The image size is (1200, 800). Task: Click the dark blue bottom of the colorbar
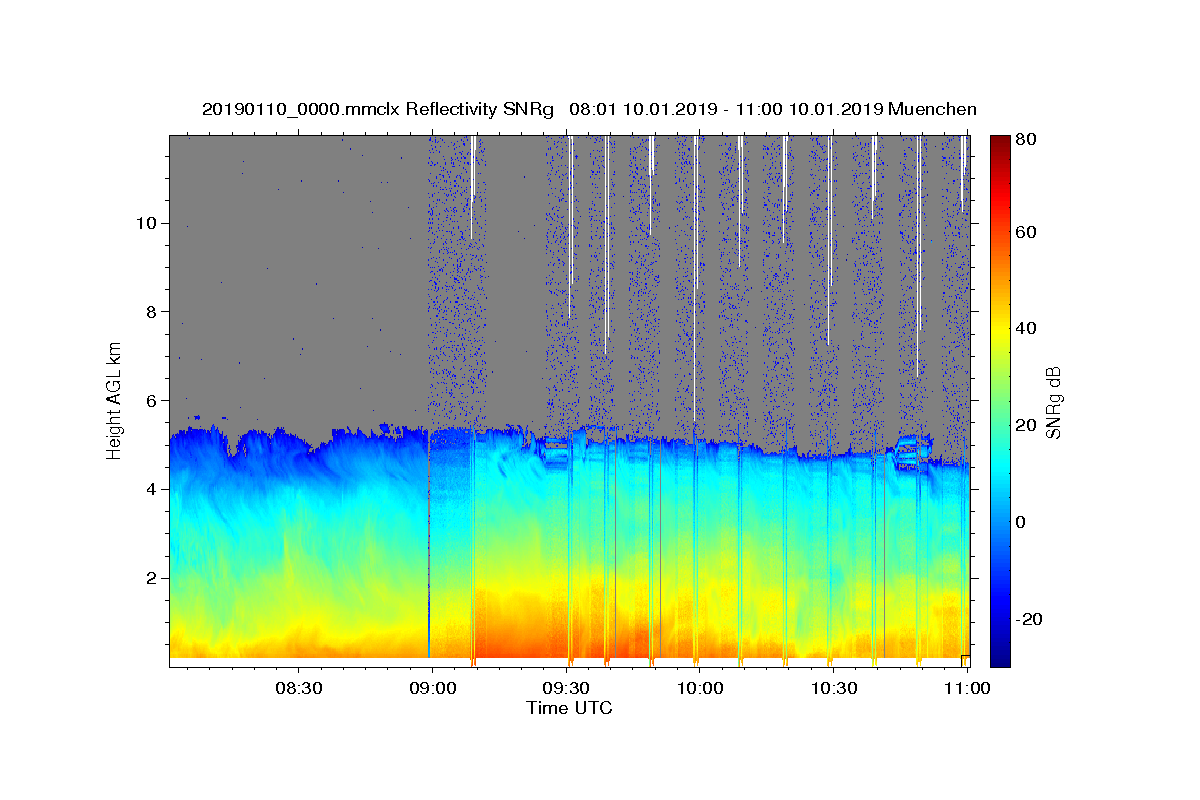(x=1000, y=655)
